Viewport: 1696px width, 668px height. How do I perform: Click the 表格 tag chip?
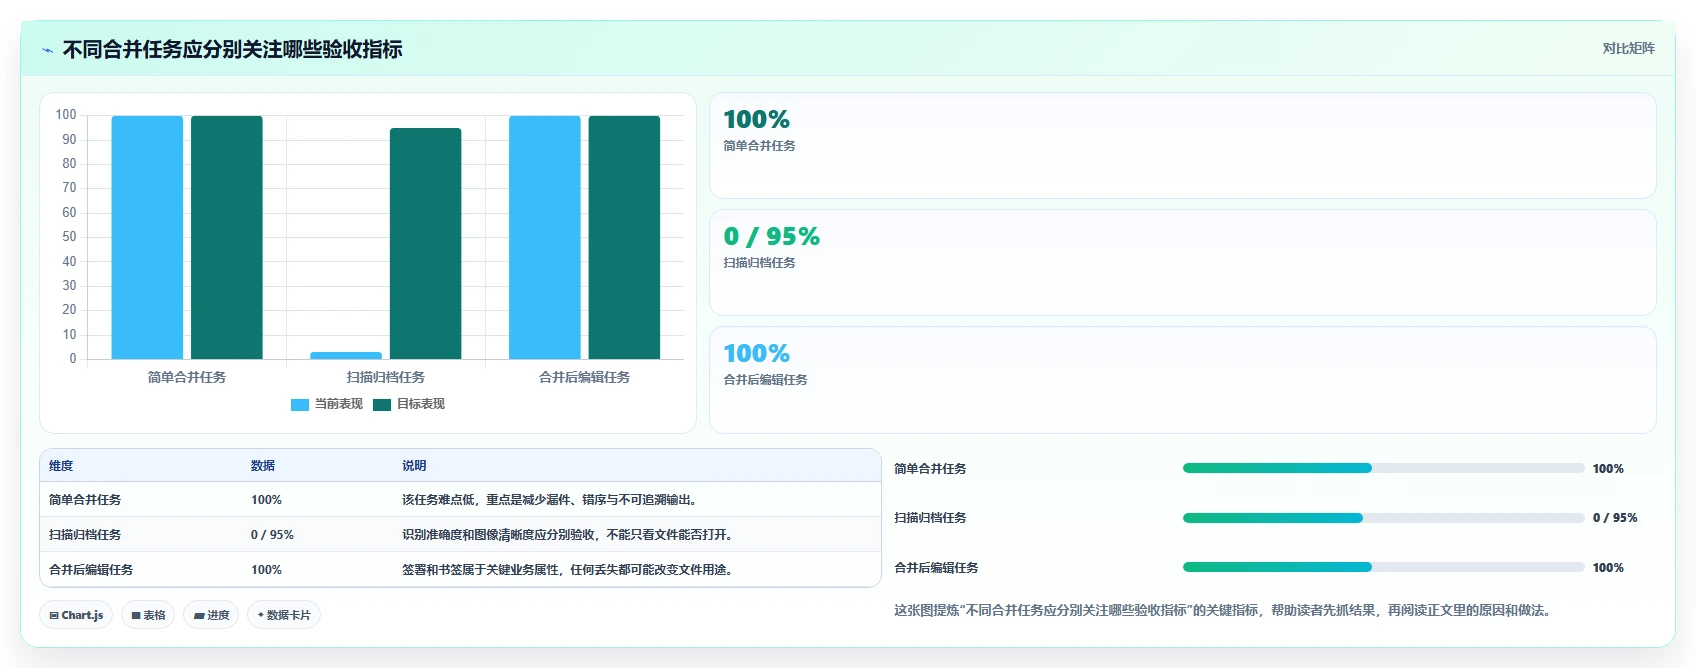click(x=149, y=615)
